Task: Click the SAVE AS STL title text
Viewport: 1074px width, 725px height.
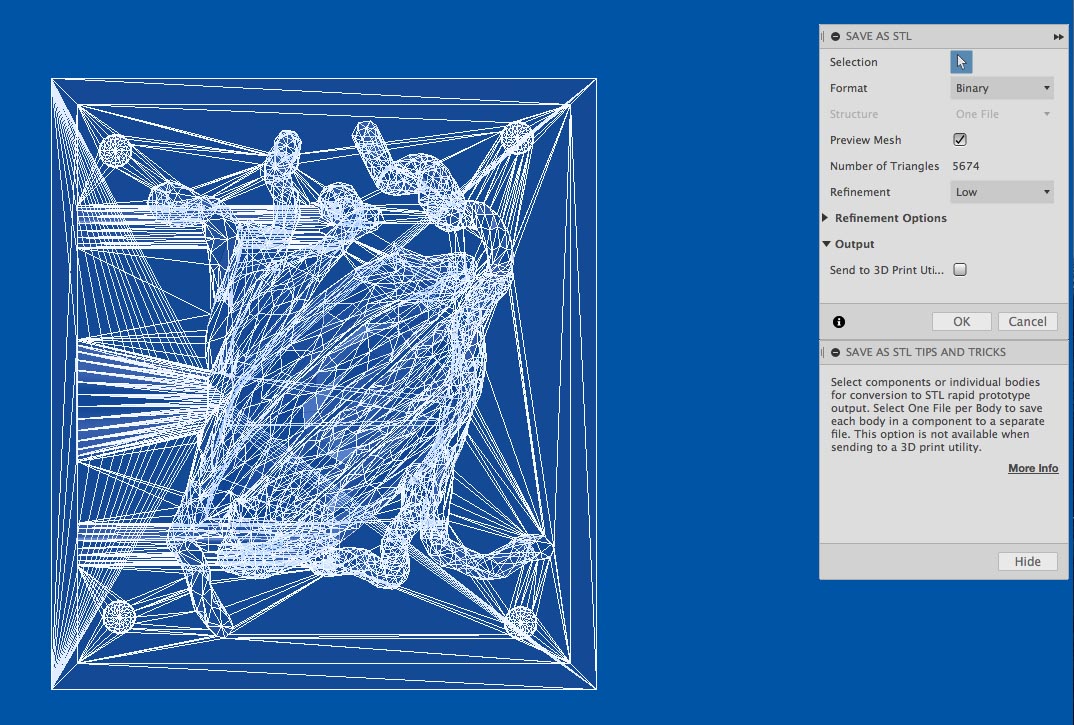Action: click(878, 36)
